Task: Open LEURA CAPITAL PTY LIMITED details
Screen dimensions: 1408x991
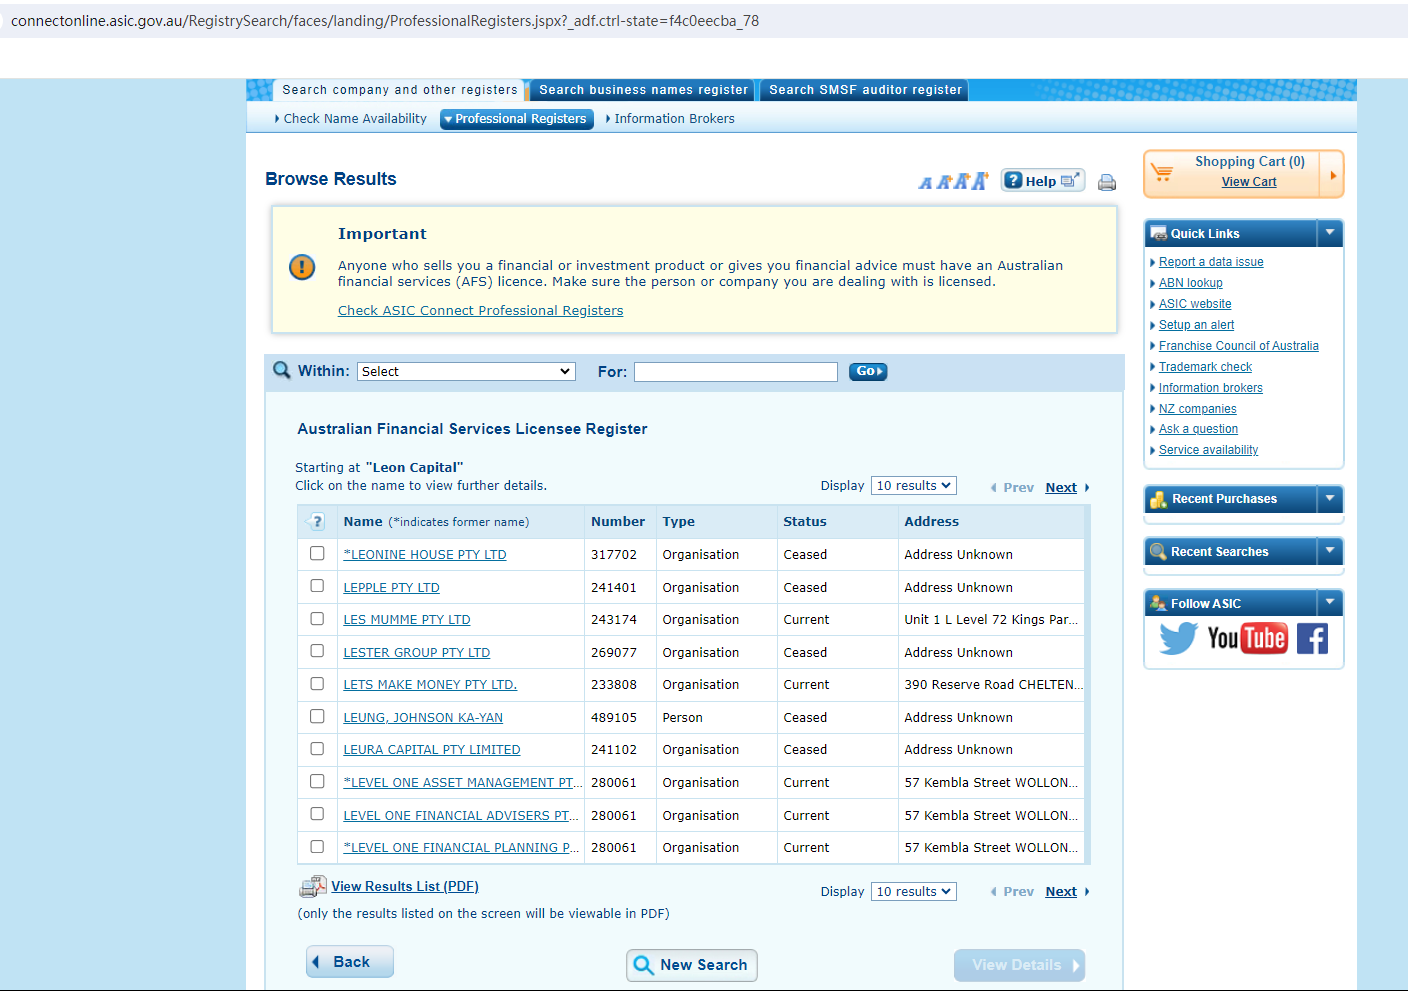Action: [432, 750]
